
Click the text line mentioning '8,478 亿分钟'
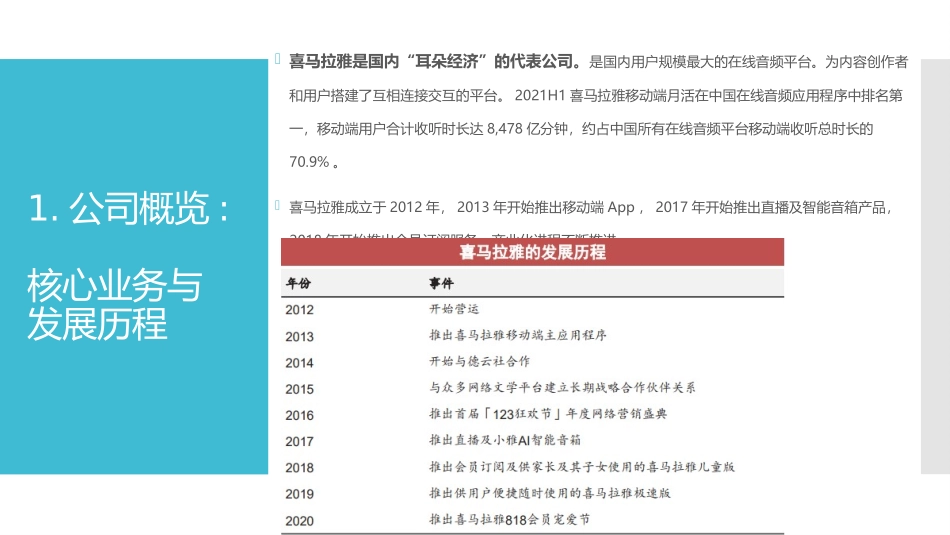tap(581, 128)
